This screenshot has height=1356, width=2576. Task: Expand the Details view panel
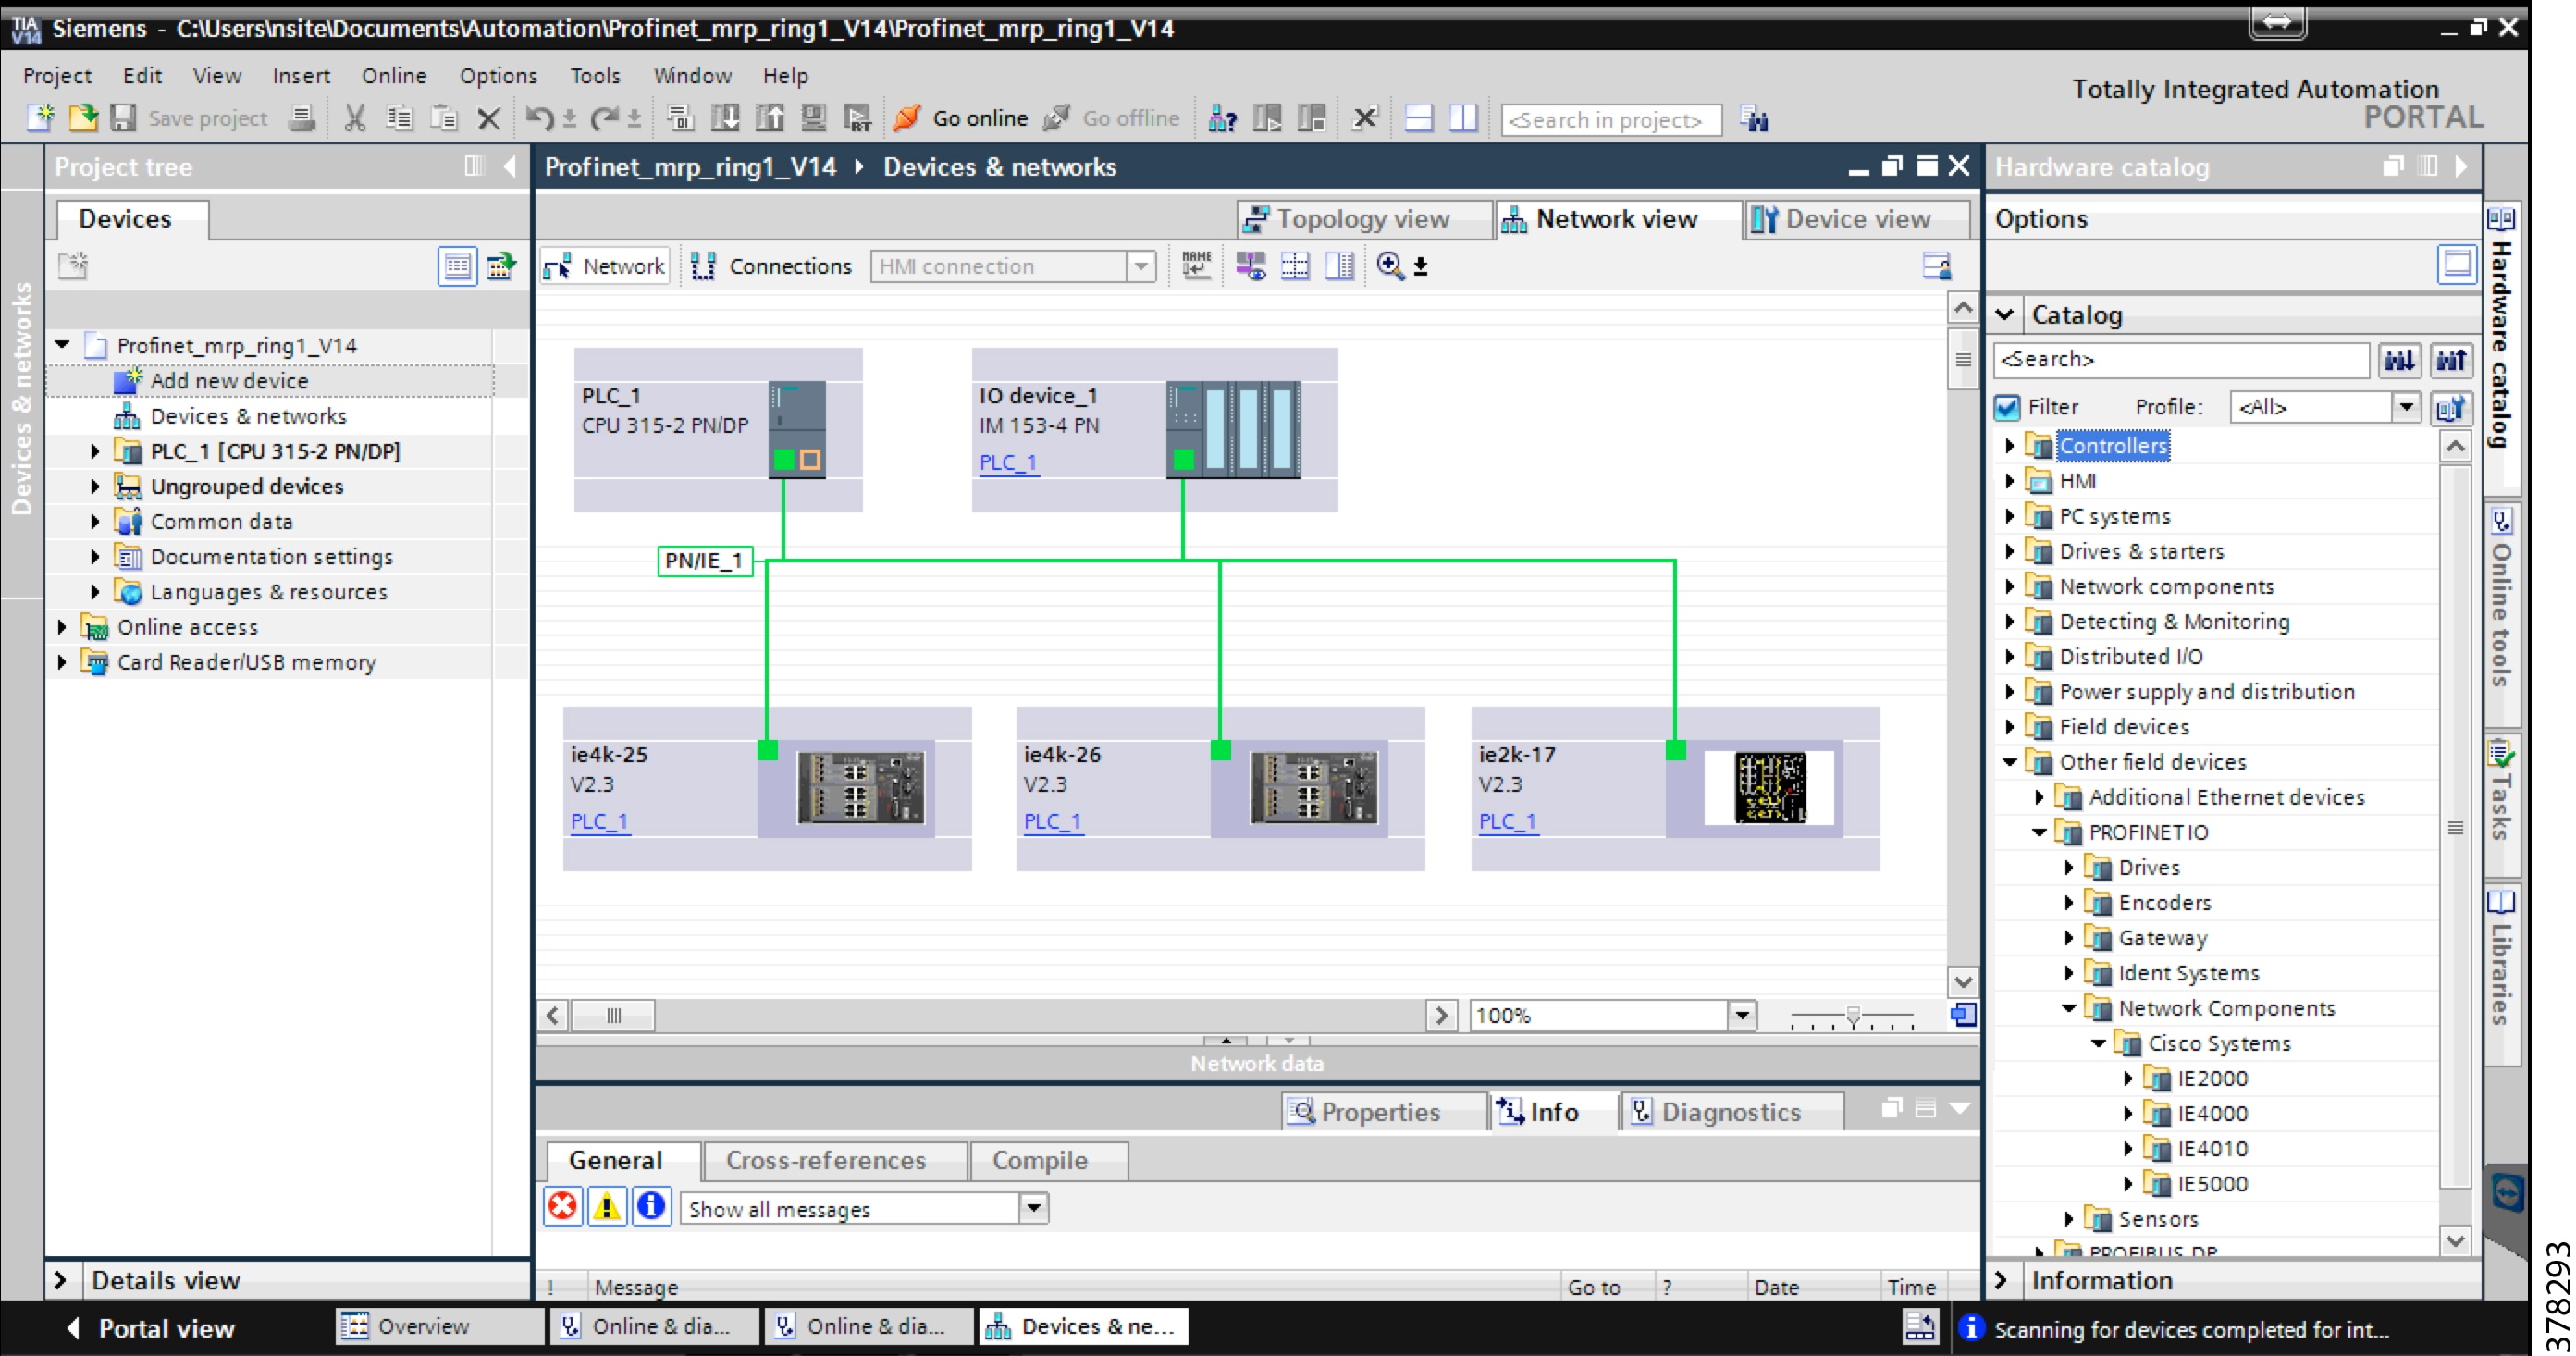click(x=60, y=1280)
